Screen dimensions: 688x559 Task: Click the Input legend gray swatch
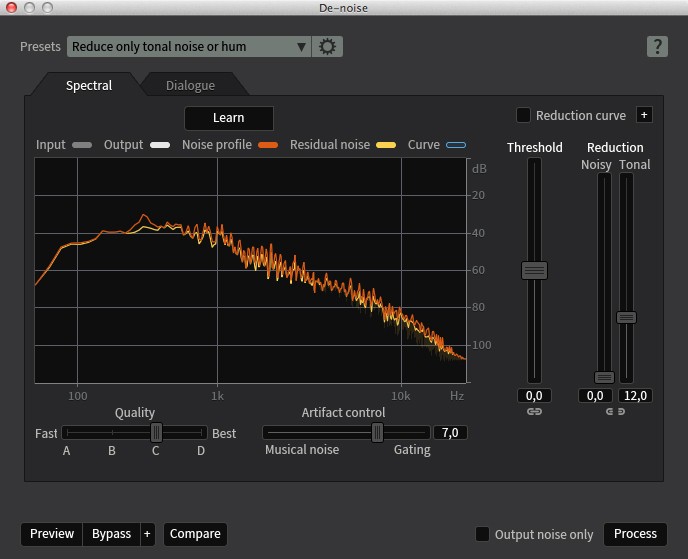coord(82,145)
